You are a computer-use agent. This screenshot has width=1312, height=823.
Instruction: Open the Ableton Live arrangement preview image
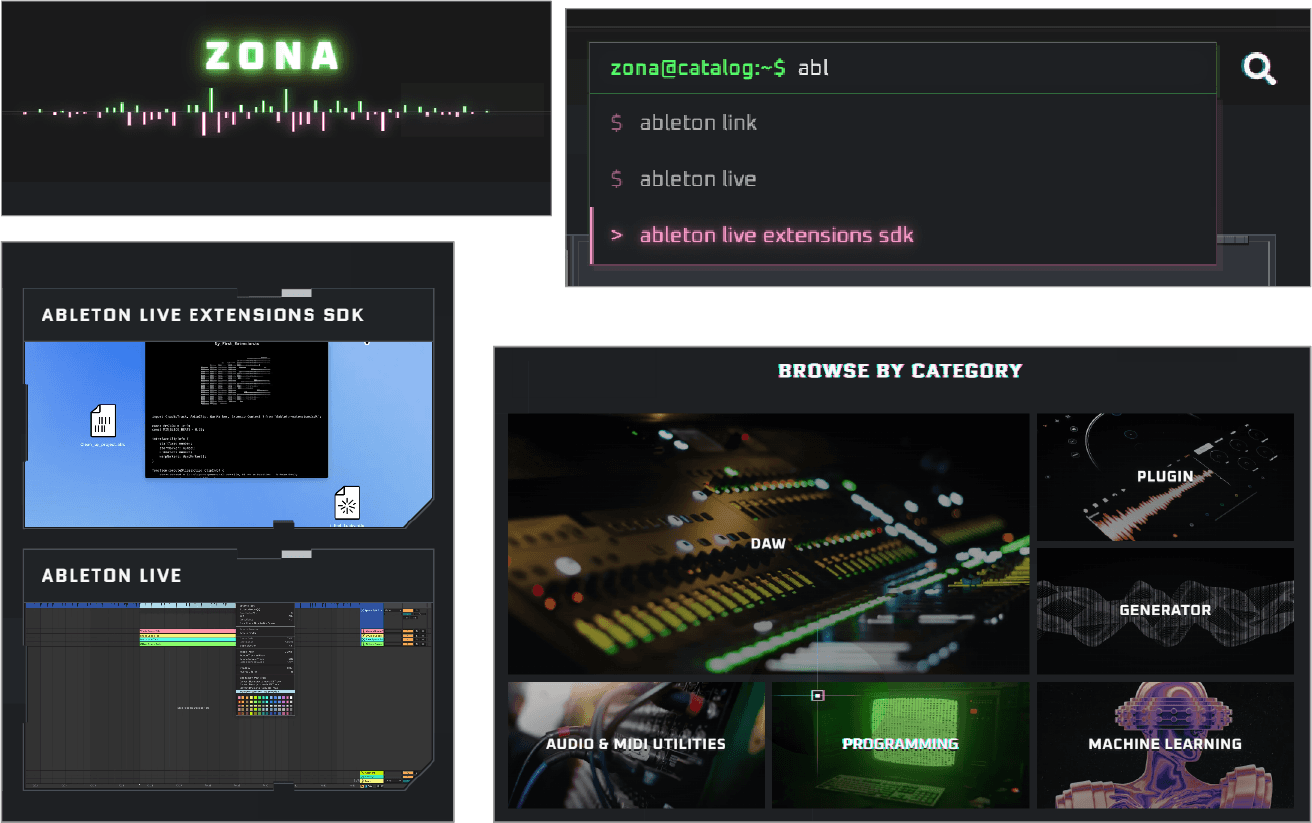tap(228, 695)
